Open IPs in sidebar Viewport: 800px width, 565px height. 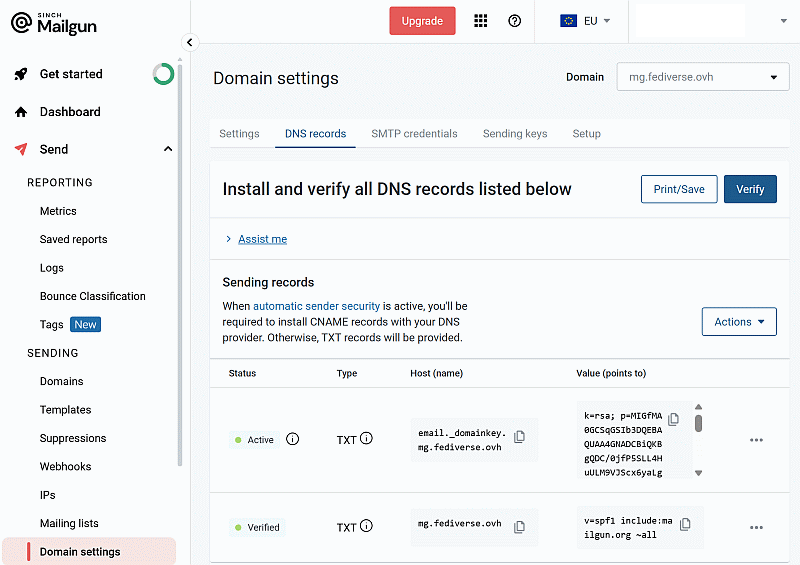coord(47,495)
